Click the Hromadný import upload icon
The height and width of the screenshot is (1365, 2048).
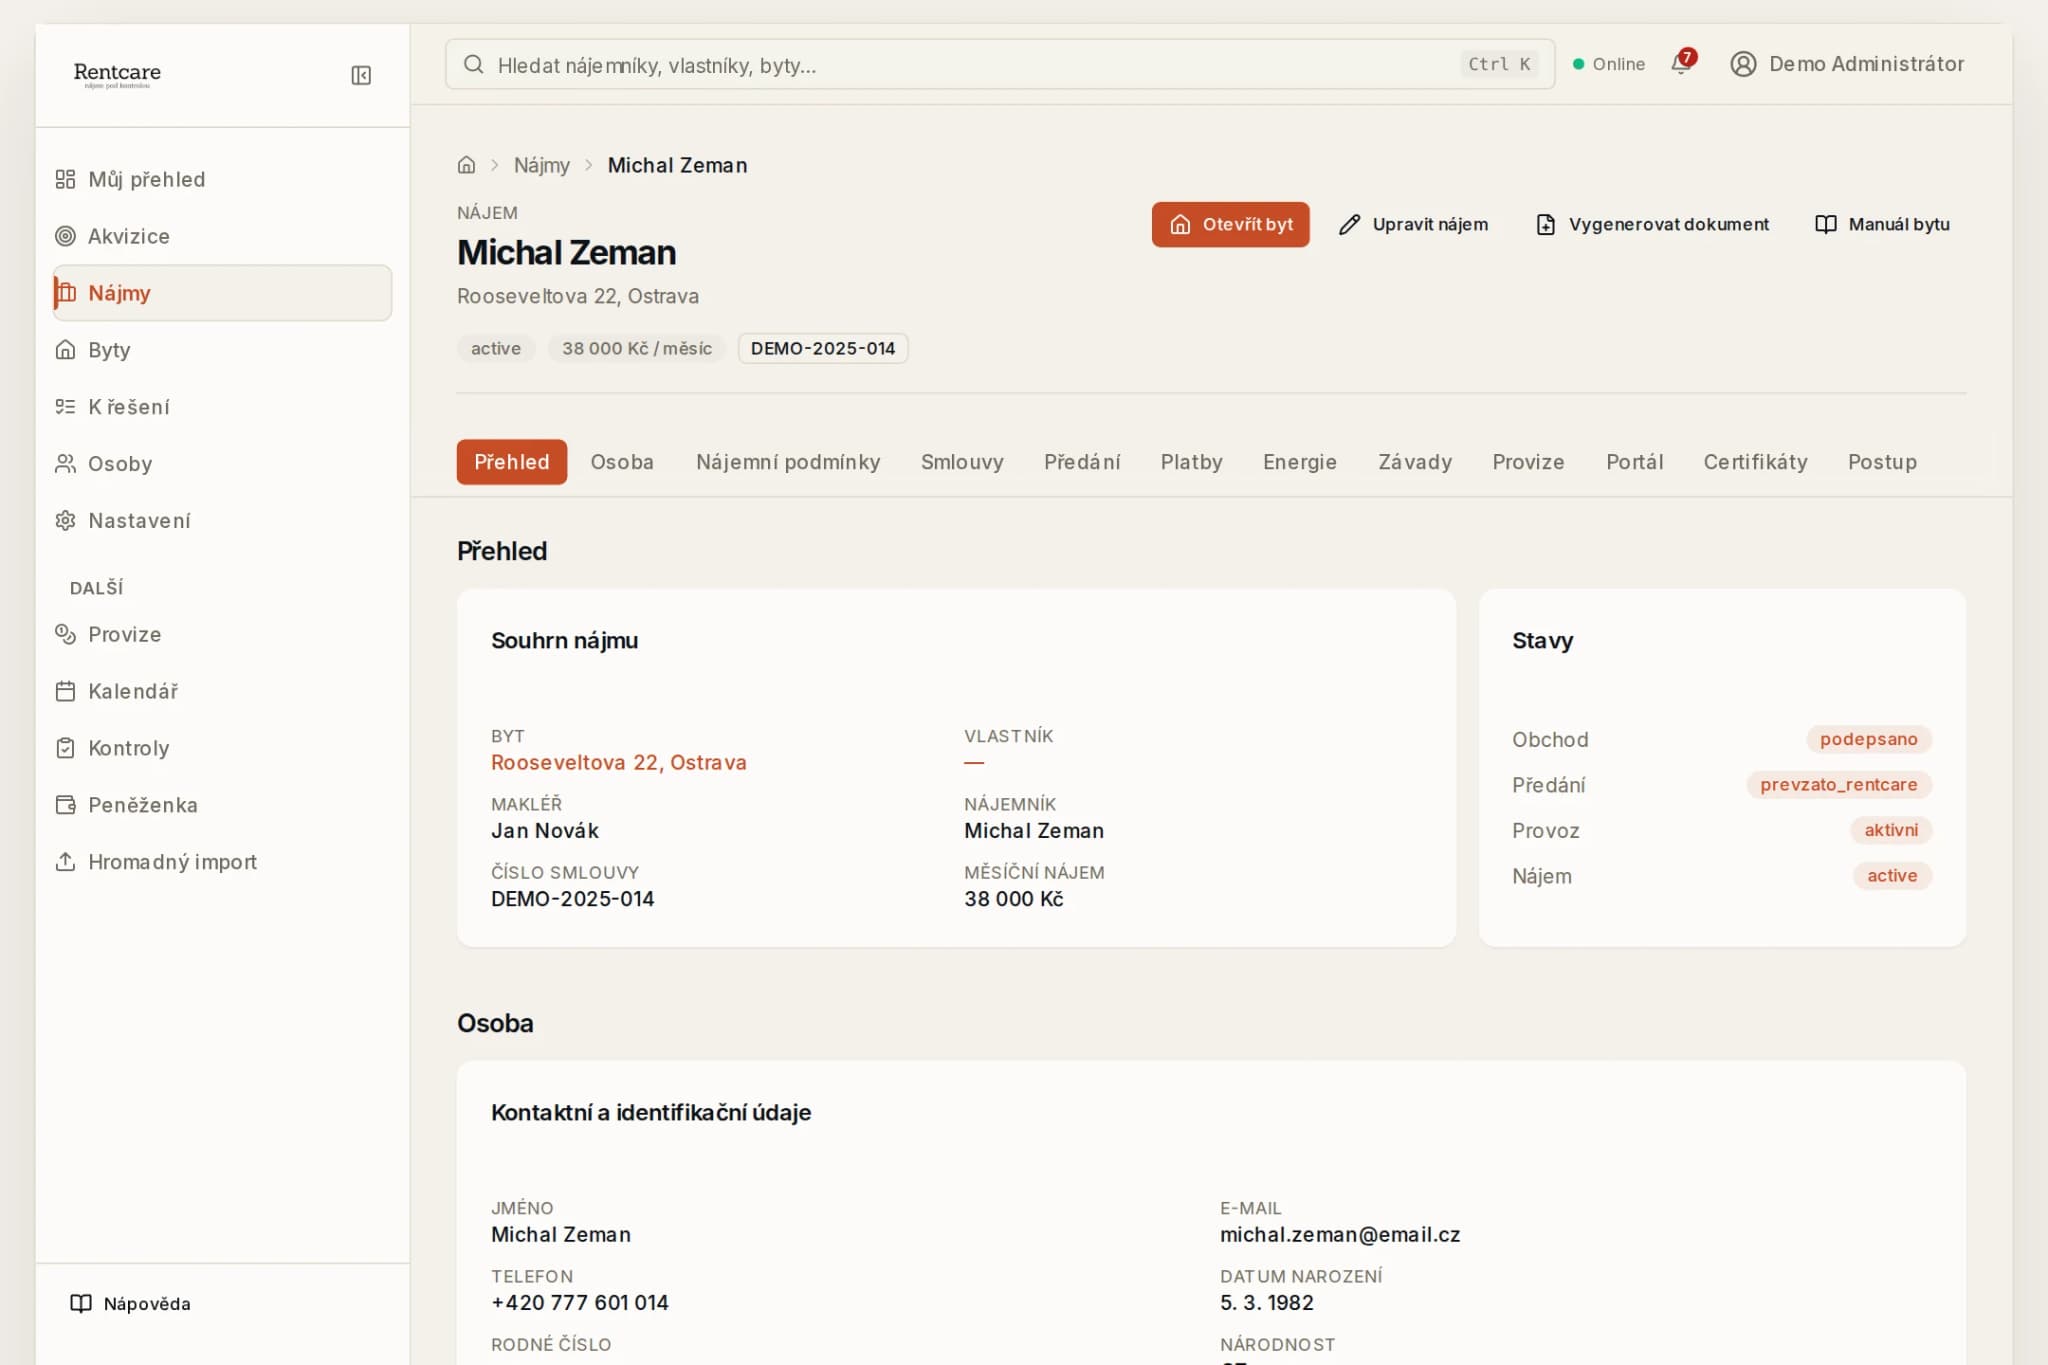[x=65, y=862]
